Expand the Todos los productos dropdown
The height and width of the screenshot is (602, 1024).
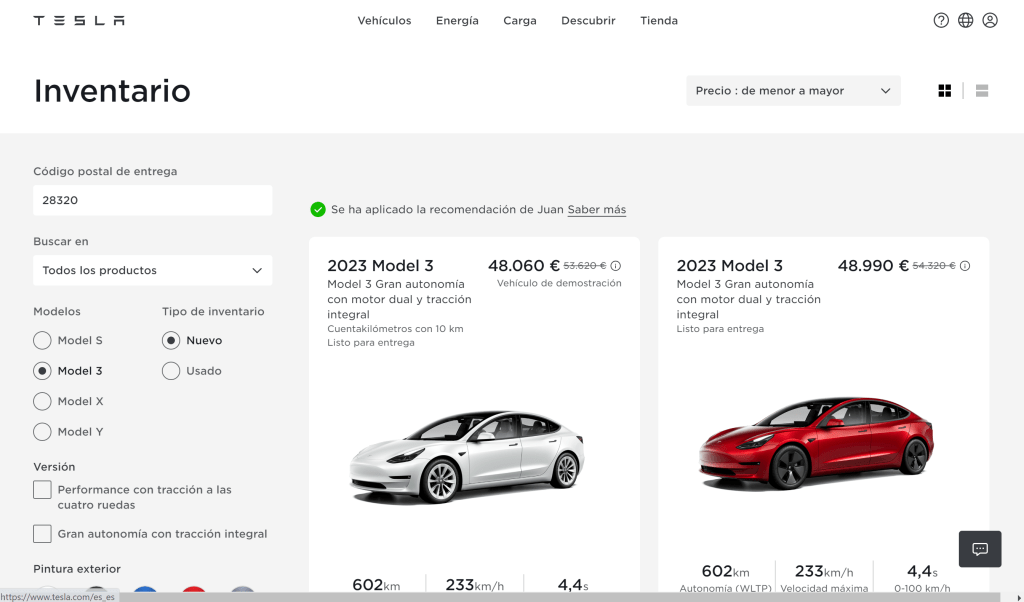click(x=152, y=271)
